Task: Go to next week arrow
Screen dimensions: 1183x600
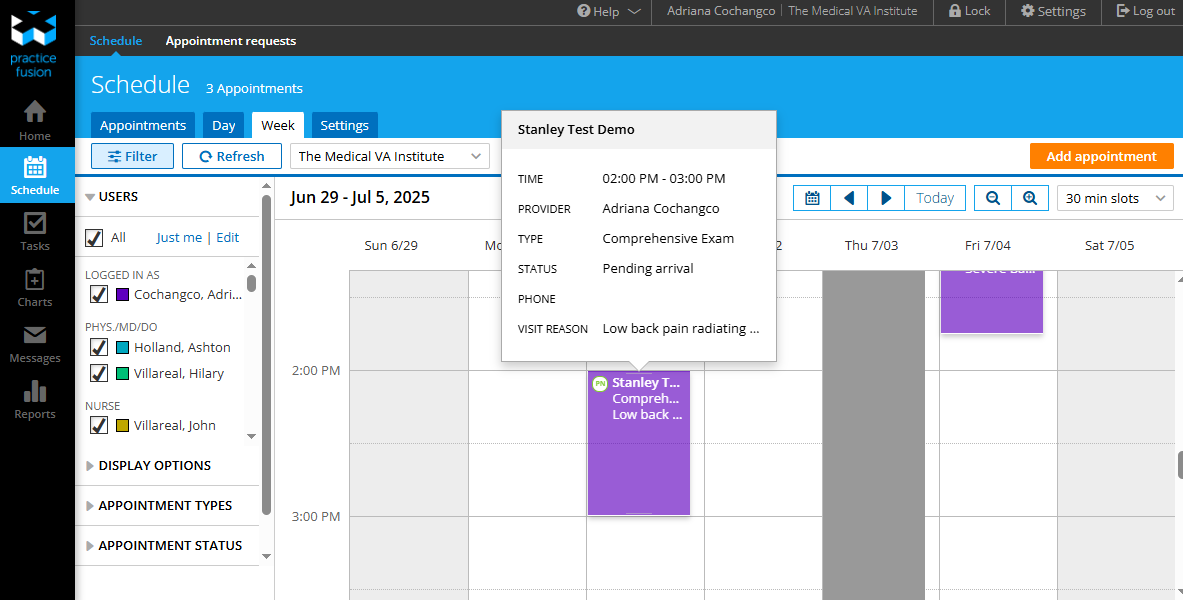Action: pos(886,198)
